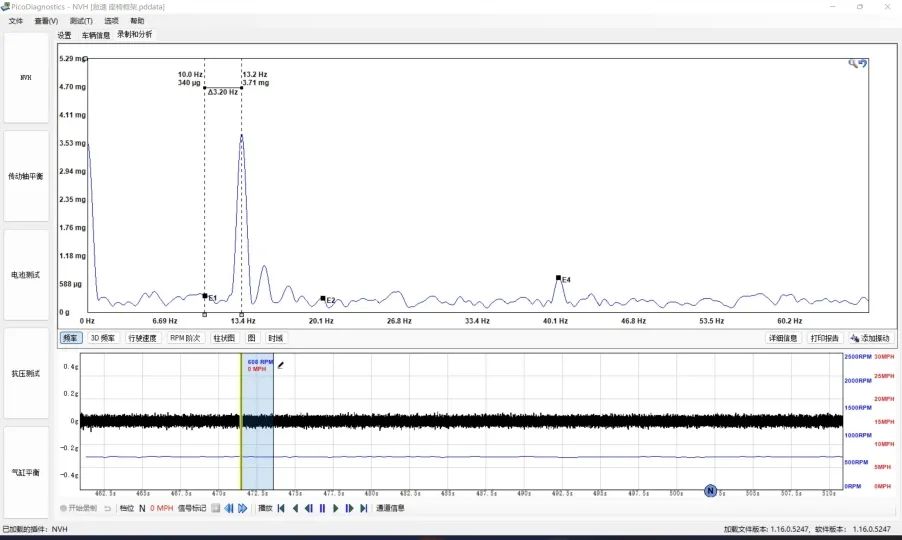This screenshot has height=540, width=902.
Task: Open 通道信息 channel info
Action: pyautogui.click(x=390, y=508)
